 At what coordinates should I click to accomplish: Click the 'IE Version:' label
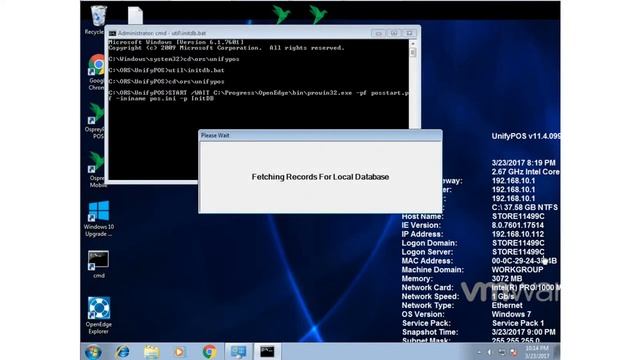(x=421, y=225)
